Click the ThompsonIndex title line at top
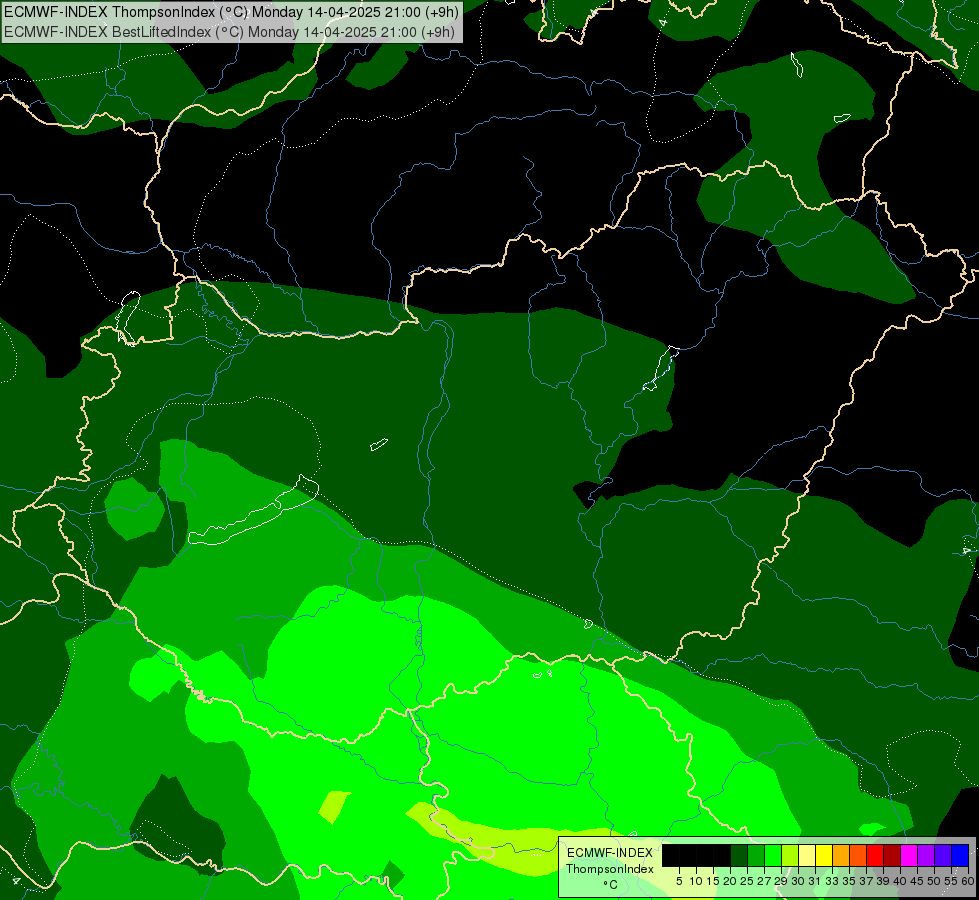Screen dimensions: 979x900 pos(232,11)
